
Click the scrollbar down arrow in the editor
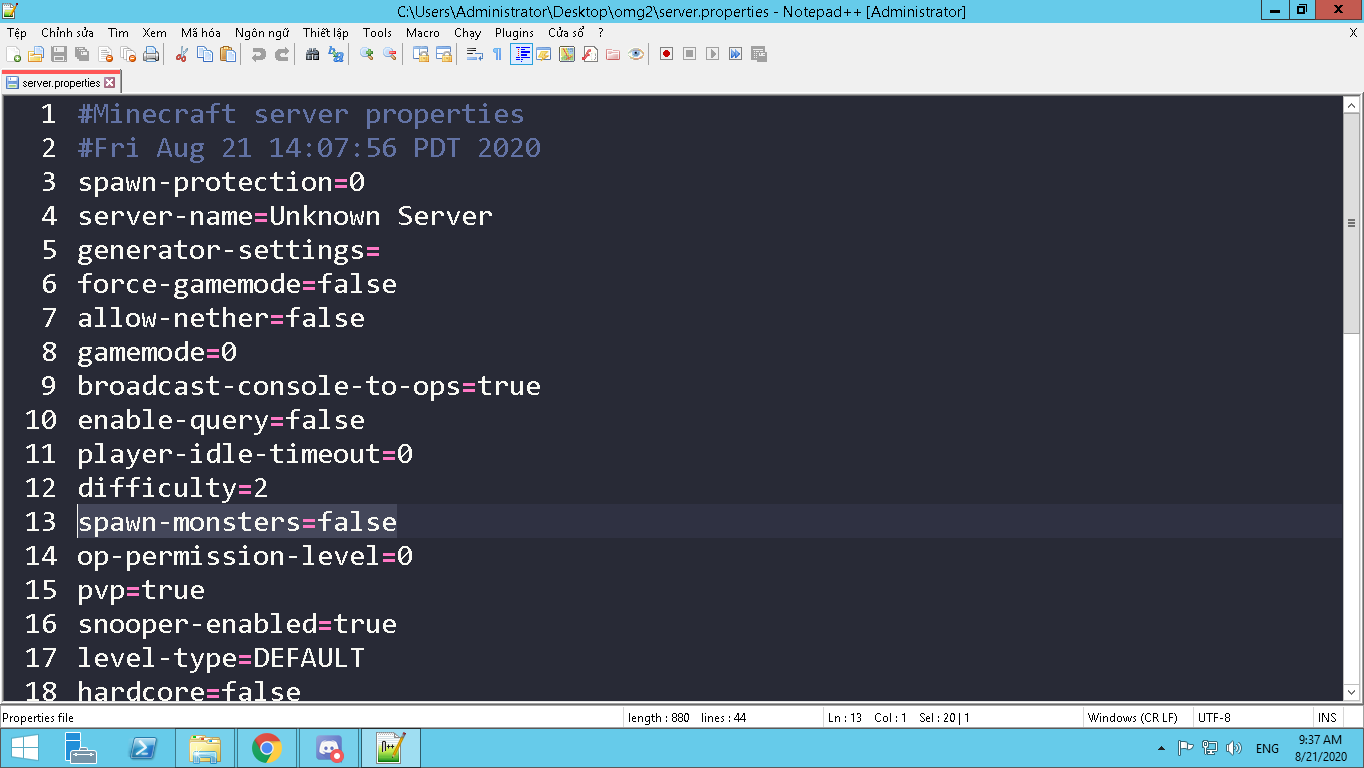(x=1351, y=692)
